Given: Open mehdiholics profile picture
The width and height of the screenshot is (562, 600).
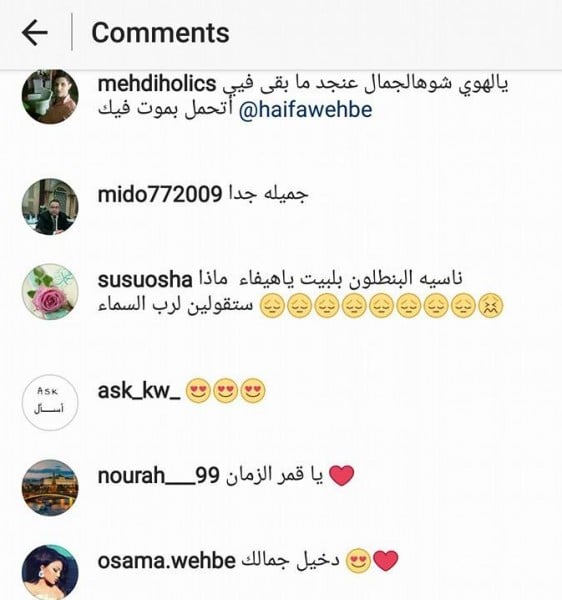Looking at the screenshot, I should (x=50, y=97).
